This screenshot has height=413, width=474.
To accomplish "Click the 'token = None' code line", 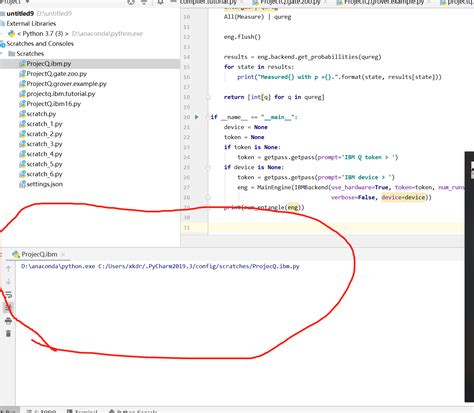I will (x=244, y=137).
